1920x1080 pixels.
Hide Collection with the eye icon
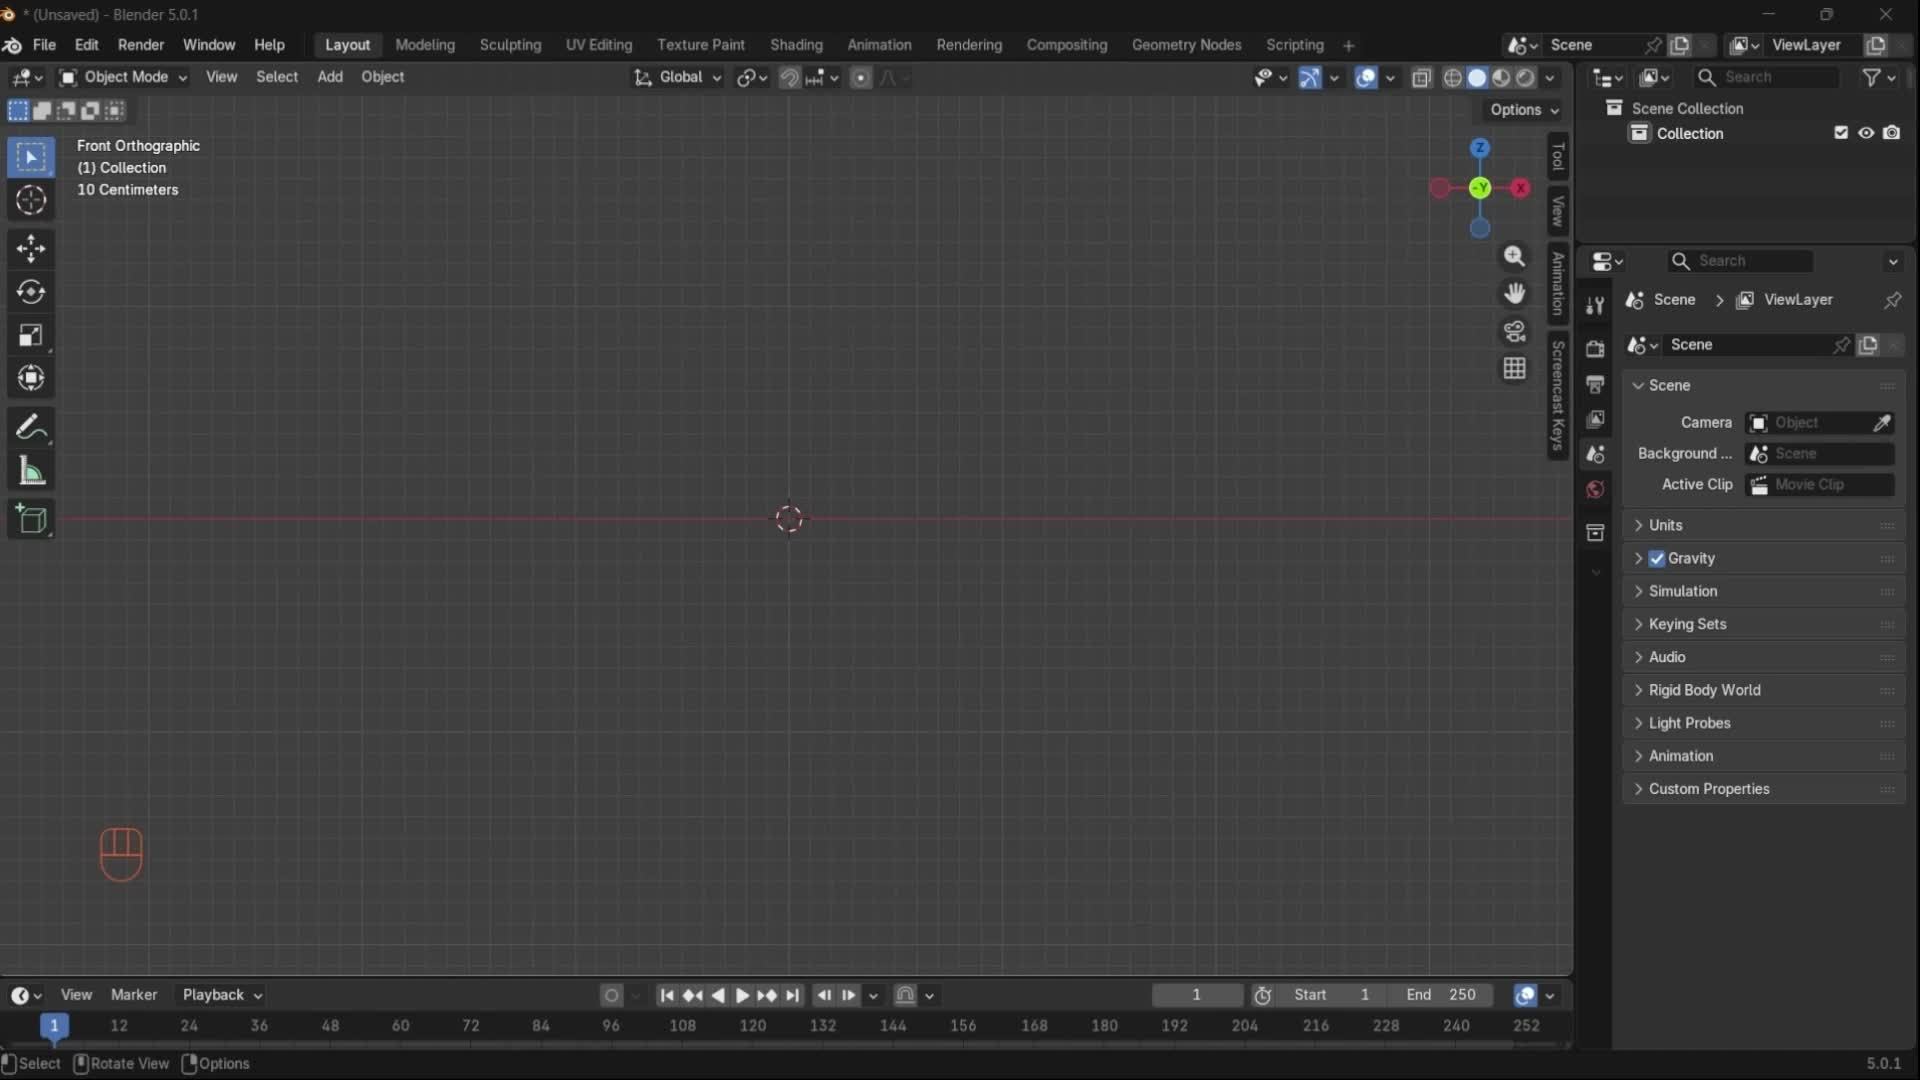(1866, 133)
